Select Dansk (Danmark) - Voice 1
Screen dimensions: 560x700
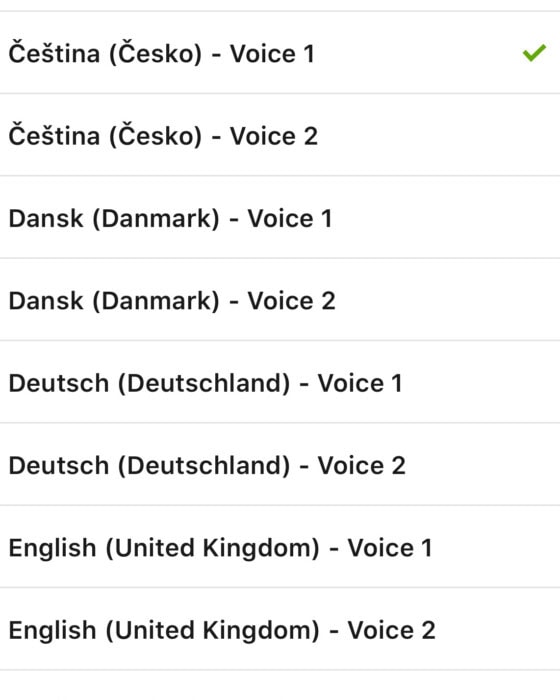point(280,217)
